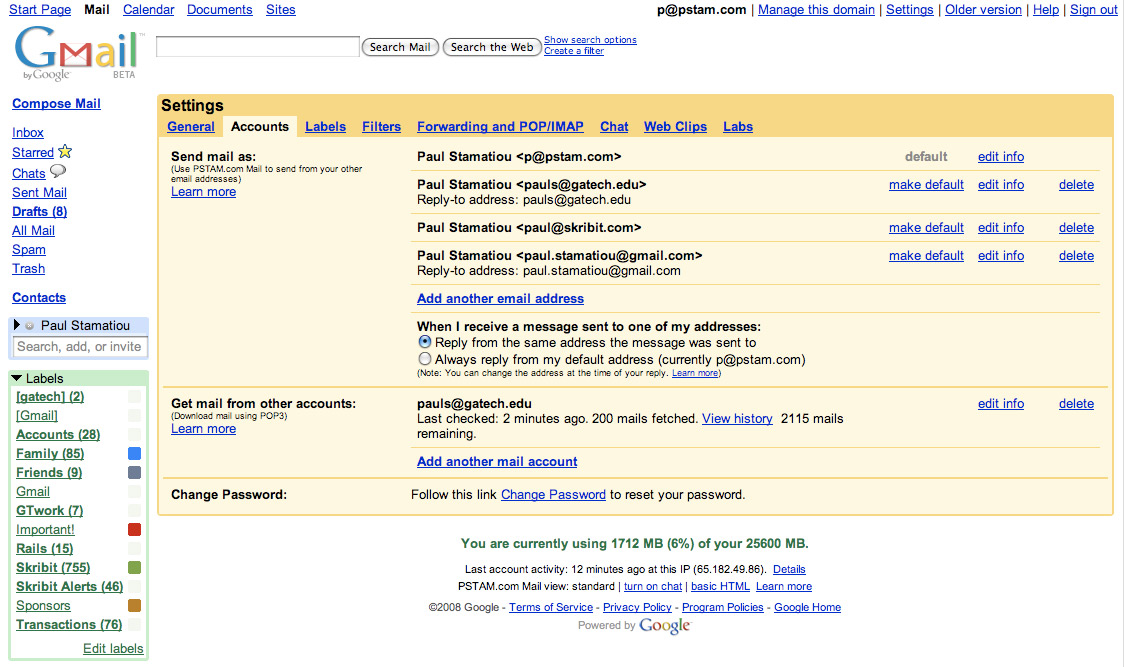Open Sites in the top navigation
This screenshot has height=667, width=1124.
click(x=280, y=9)
